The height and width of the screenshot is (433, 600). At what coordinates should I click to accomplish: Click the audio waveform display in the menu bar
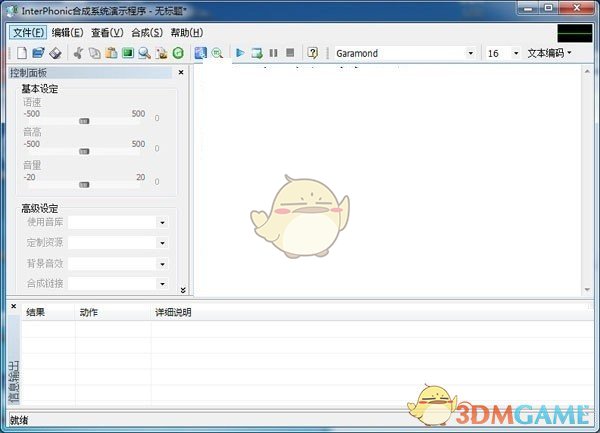[575, 33]
